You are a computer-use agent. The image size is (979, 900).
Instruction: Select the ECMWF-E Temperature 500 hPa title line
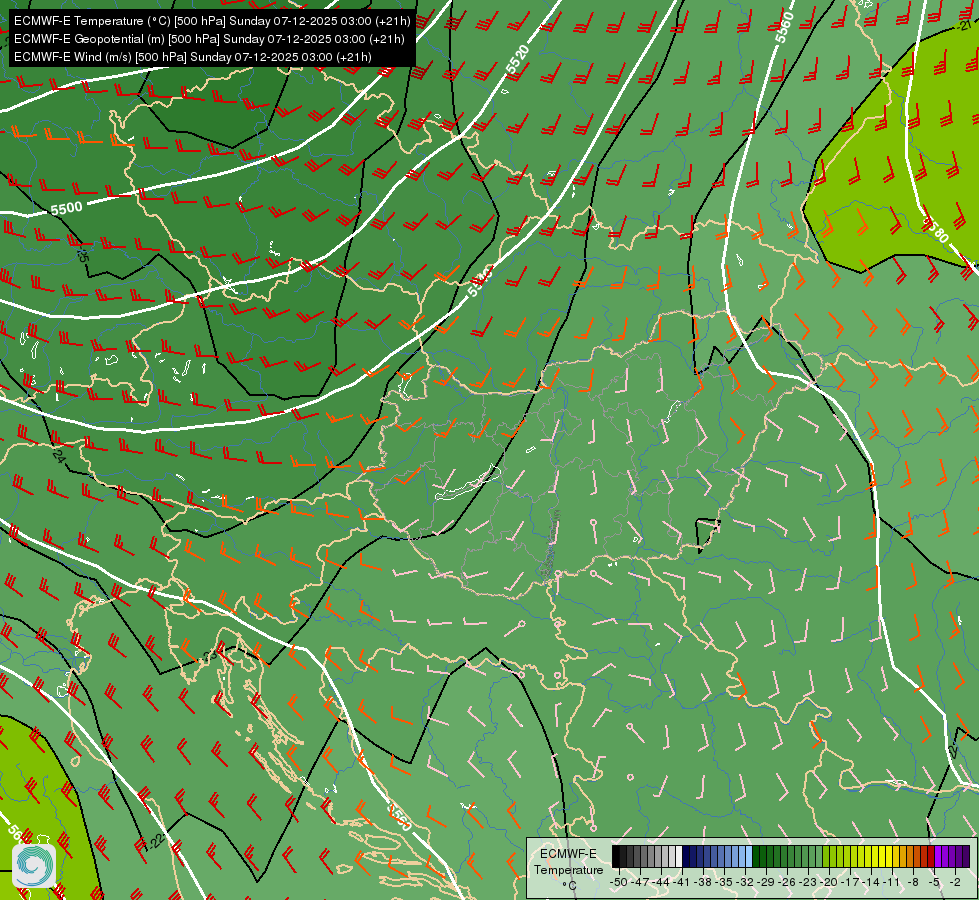pyautogui.click(x=212, y=21)
